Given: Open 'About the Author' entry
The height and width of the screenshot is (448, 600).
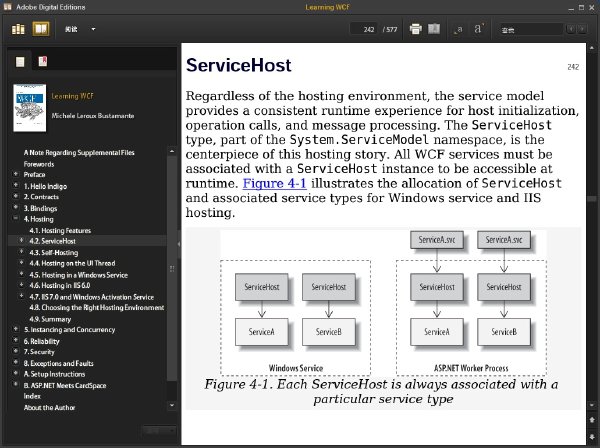Looking at the screenshot, I should click(49, 407).
